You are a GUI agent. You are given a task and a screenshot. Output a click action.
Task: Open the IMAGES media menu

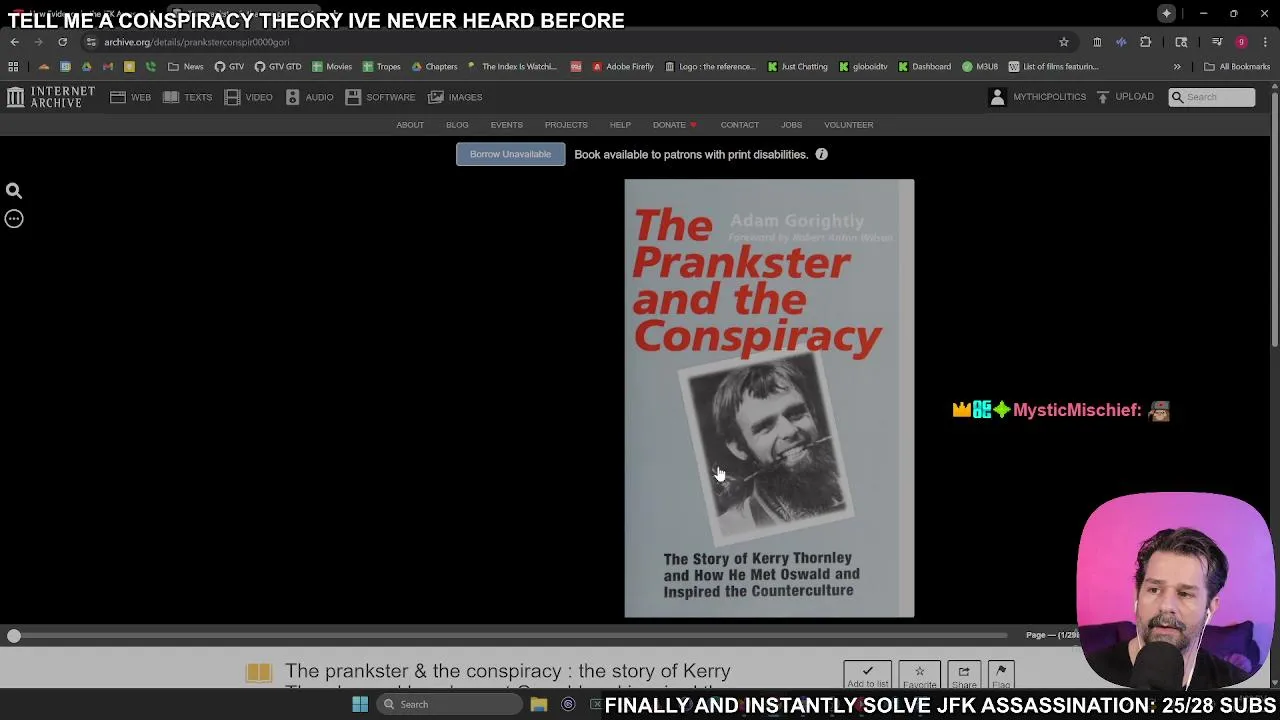[455, 97]
